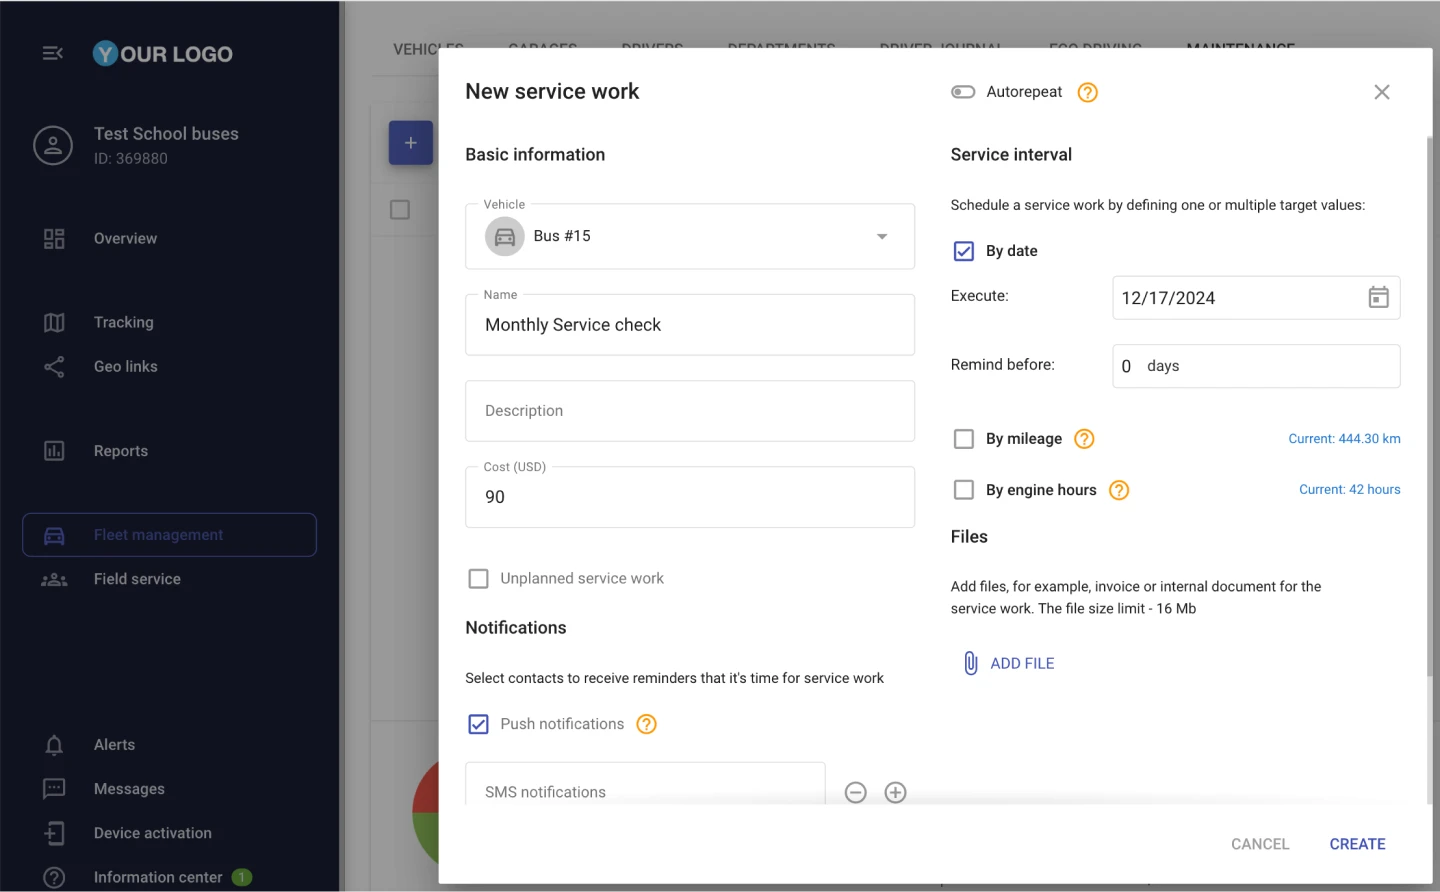Open the Alerts bell icon

point(53,744)
